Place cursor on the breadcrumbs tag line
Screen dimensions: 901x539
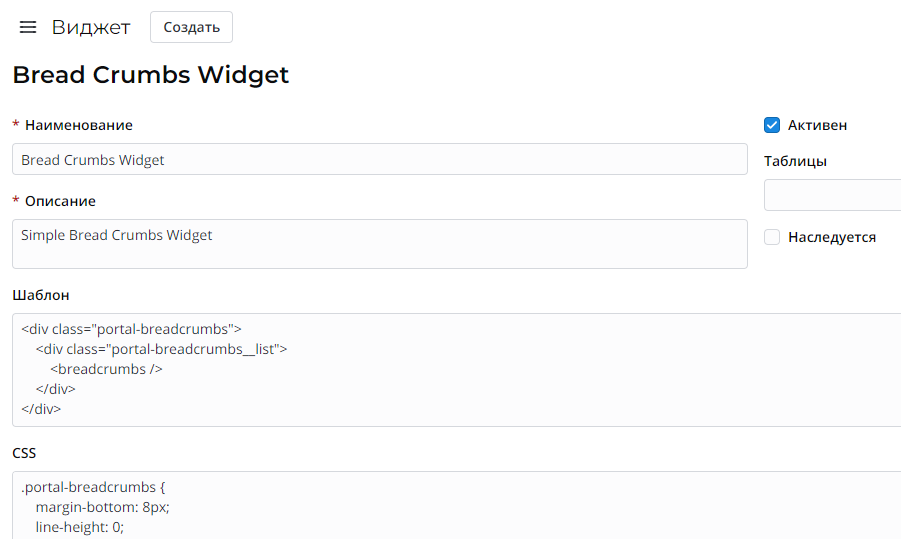pyautogui.click(x=106, y=369)
